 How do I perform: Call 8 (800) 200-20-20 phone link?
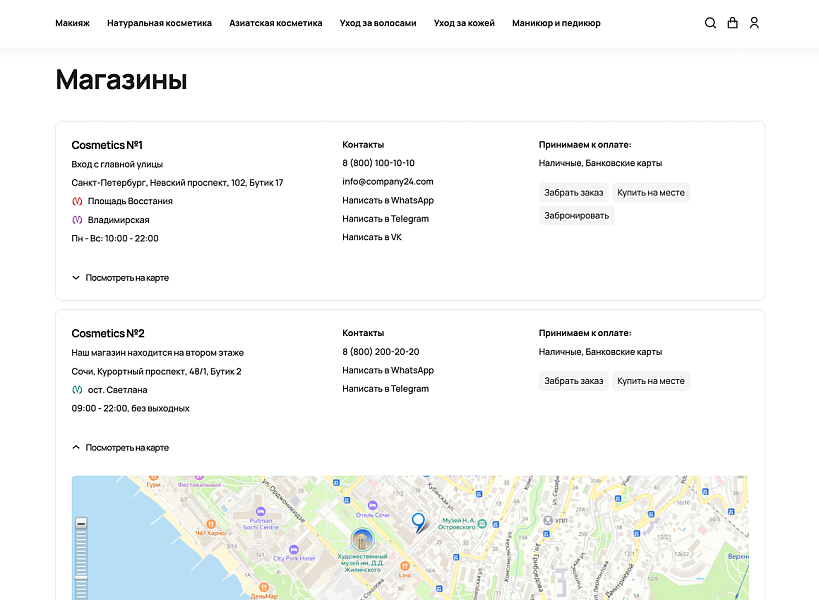[380, 352]
